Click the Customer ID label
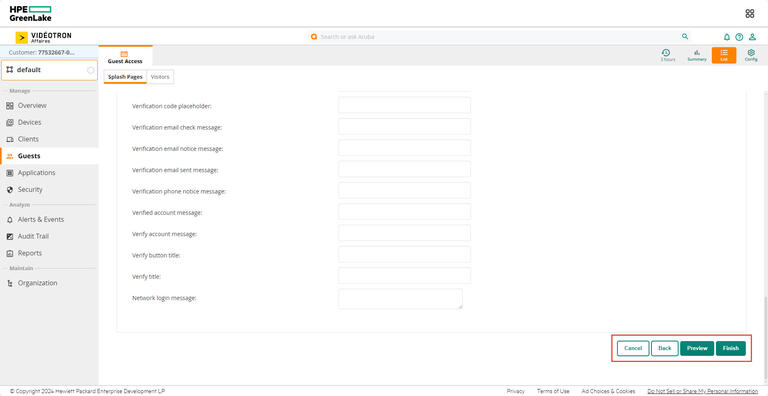The height and width of the screenshot is (396, 768). click(42, 52)
